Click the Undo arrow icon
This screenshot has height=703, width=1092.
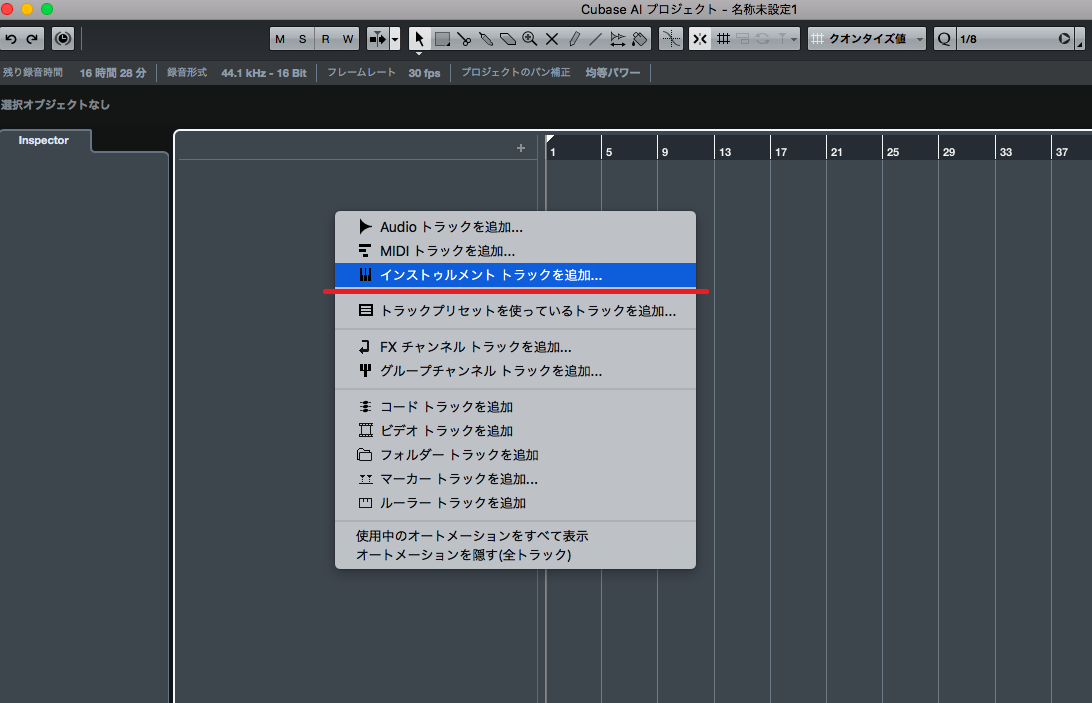pyautogui.click(x=11, y=39)
